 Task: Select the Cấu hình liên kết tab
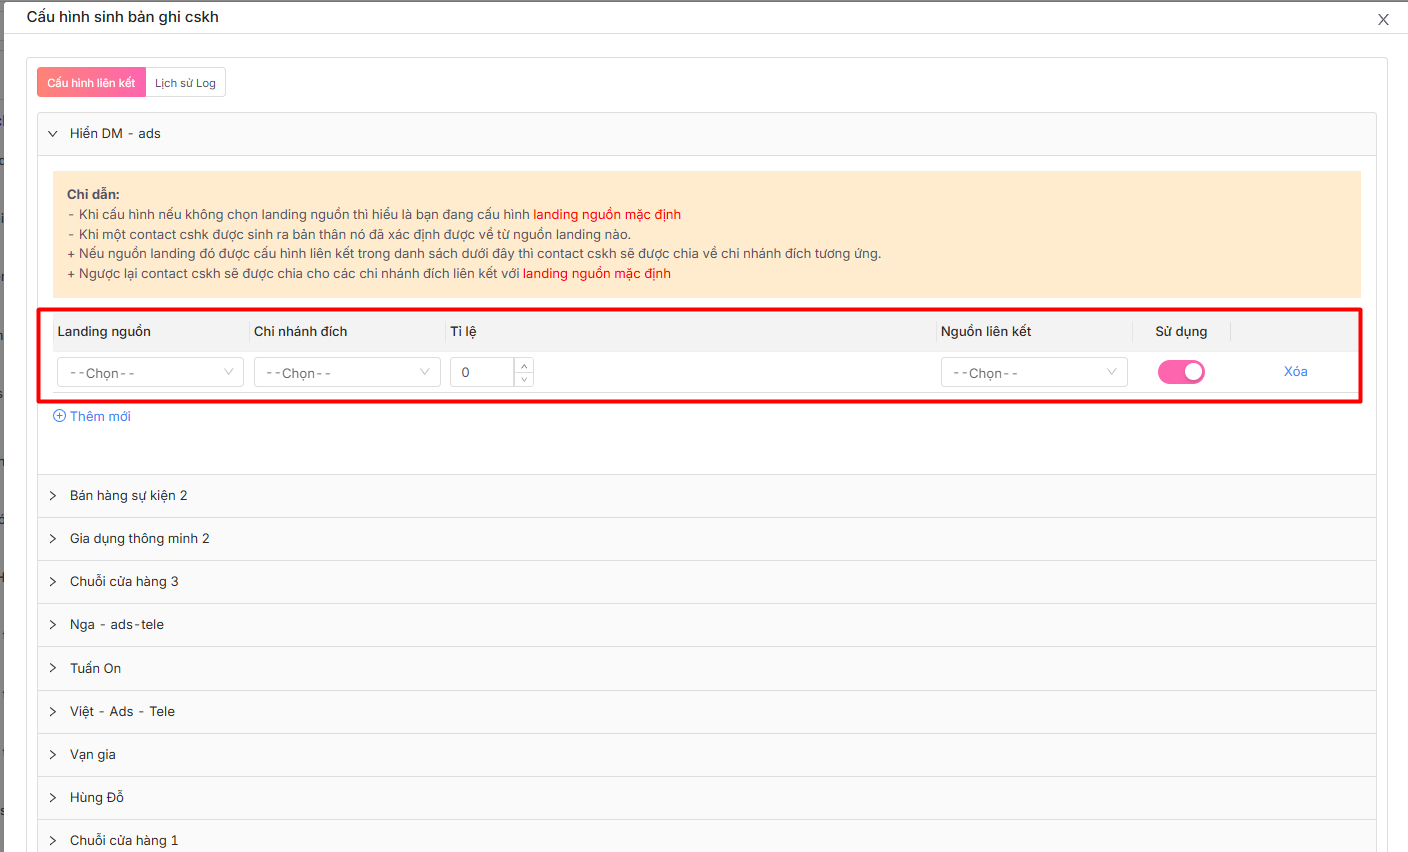91,83
